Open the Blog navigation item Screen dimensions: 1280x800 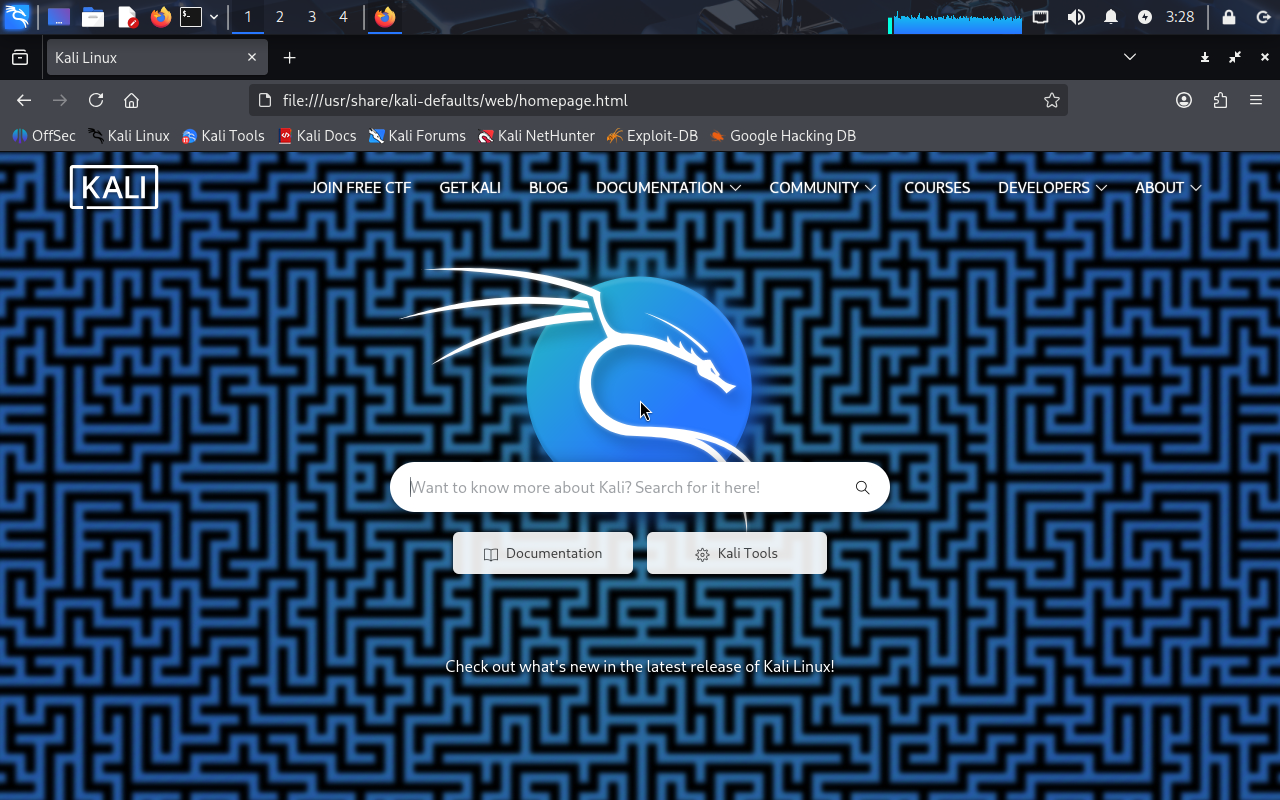[548, 188]
